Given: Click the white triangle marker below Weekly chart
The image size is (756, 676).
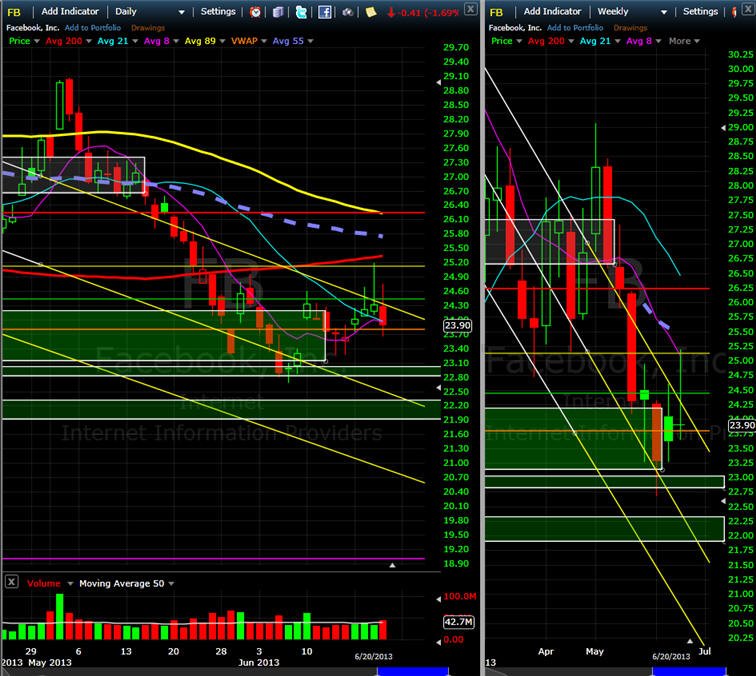Looking at the screenshot, I should click(690, 641).
